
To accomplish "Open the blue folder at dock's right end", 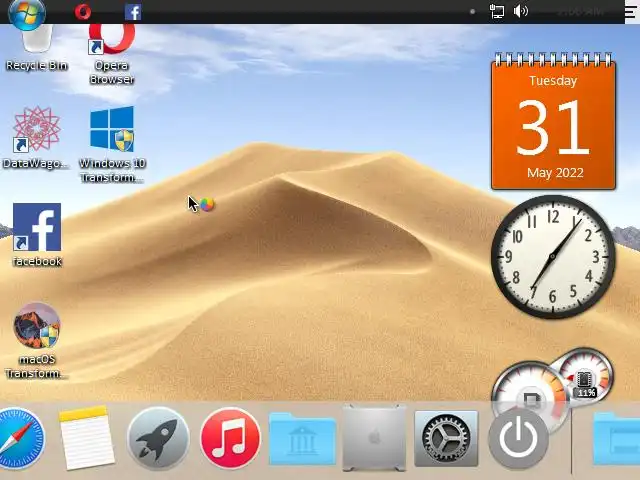I will [616, 439].
